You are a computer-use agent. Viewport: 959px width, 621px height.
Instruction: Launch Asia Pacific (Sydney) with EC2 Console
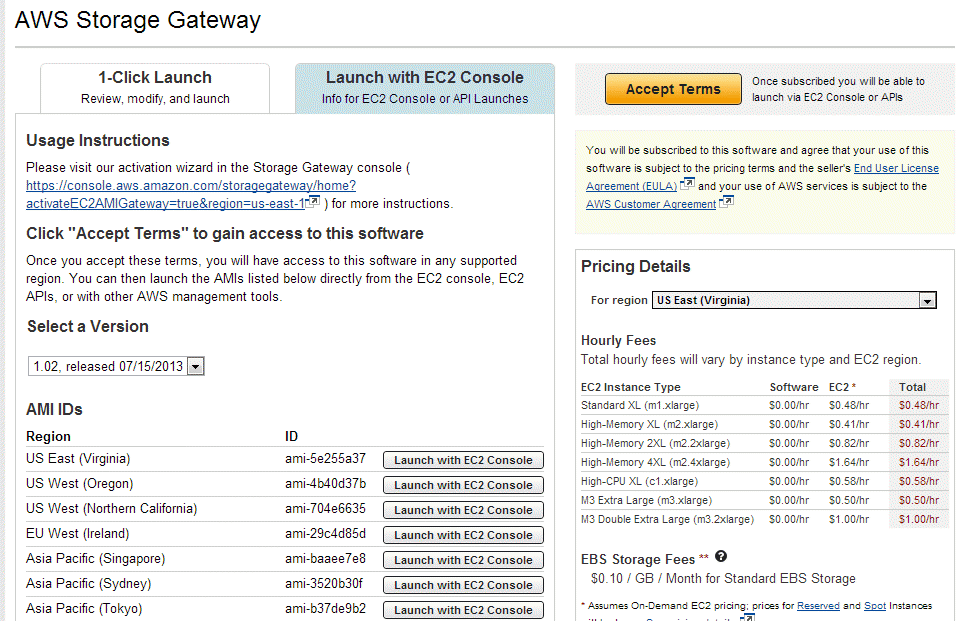463,586
